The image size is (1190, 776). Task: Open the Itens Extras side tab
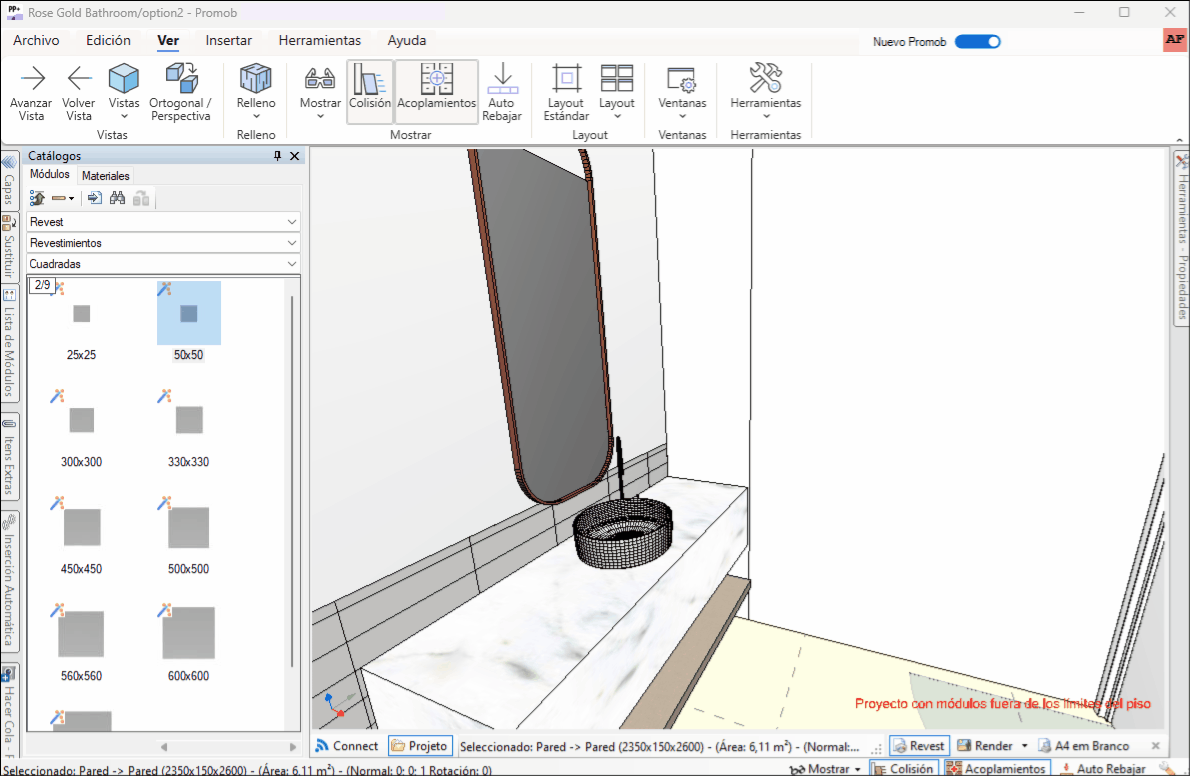[x=9, y=458]
